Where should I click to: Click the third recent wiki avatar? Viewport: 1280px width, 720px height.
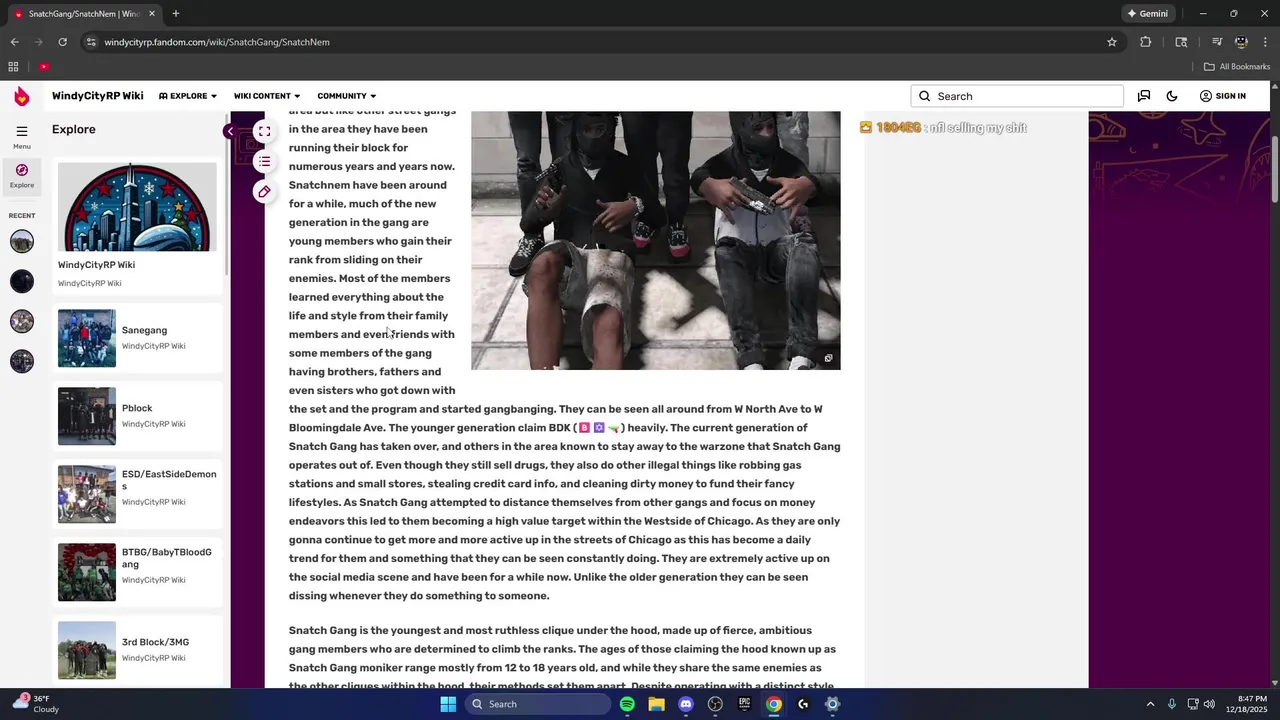click(x=22, y=321)
